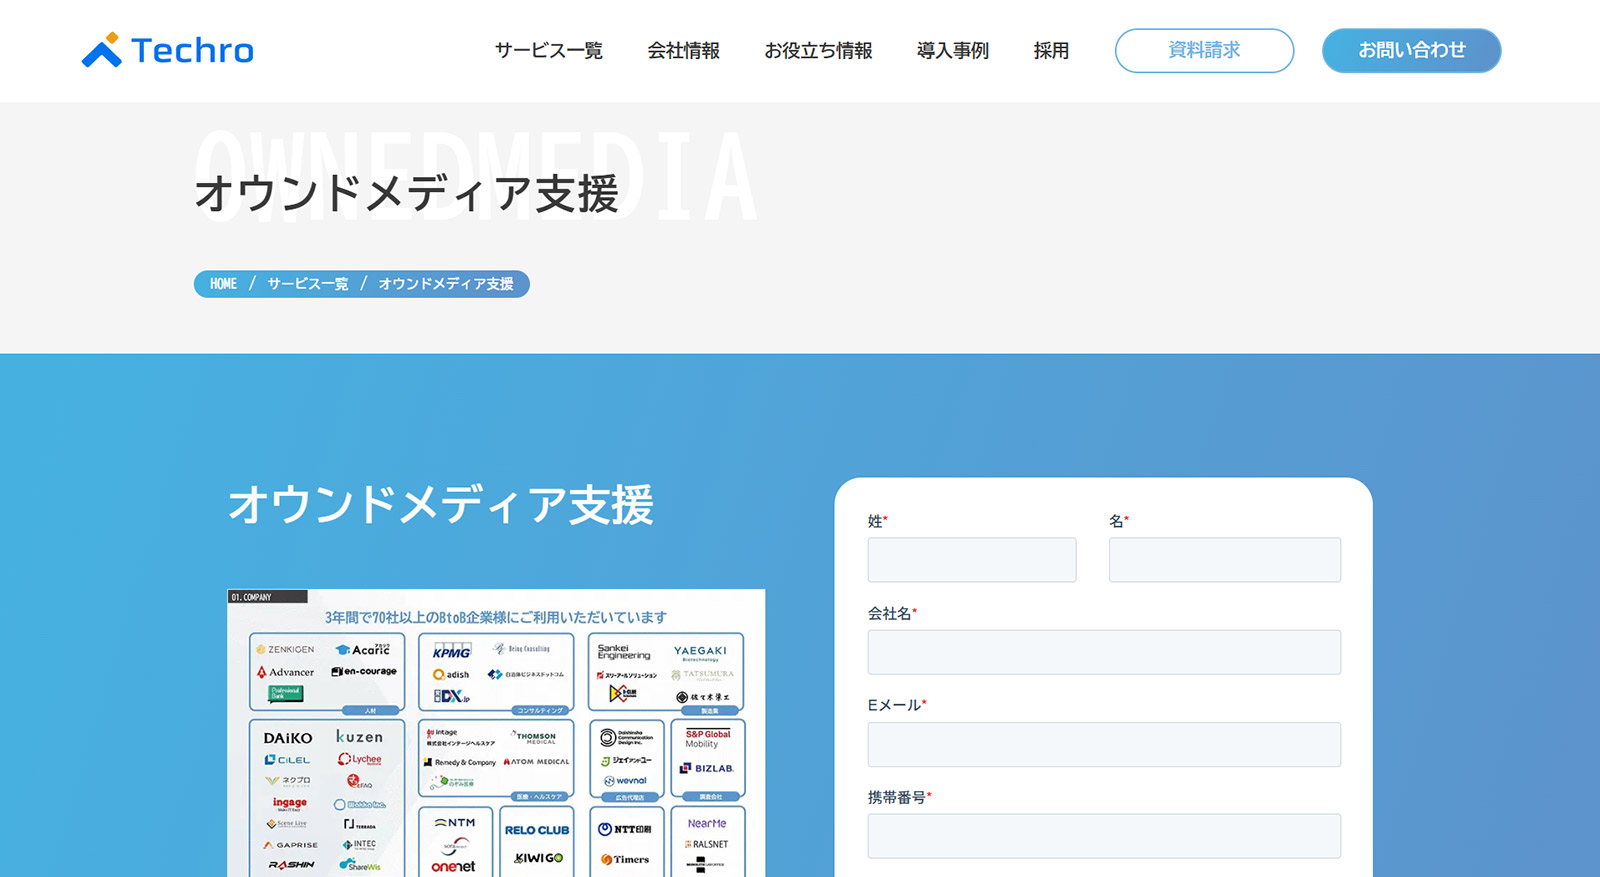
Task: Click the adish logo
Action: click(x=451, y=674)
